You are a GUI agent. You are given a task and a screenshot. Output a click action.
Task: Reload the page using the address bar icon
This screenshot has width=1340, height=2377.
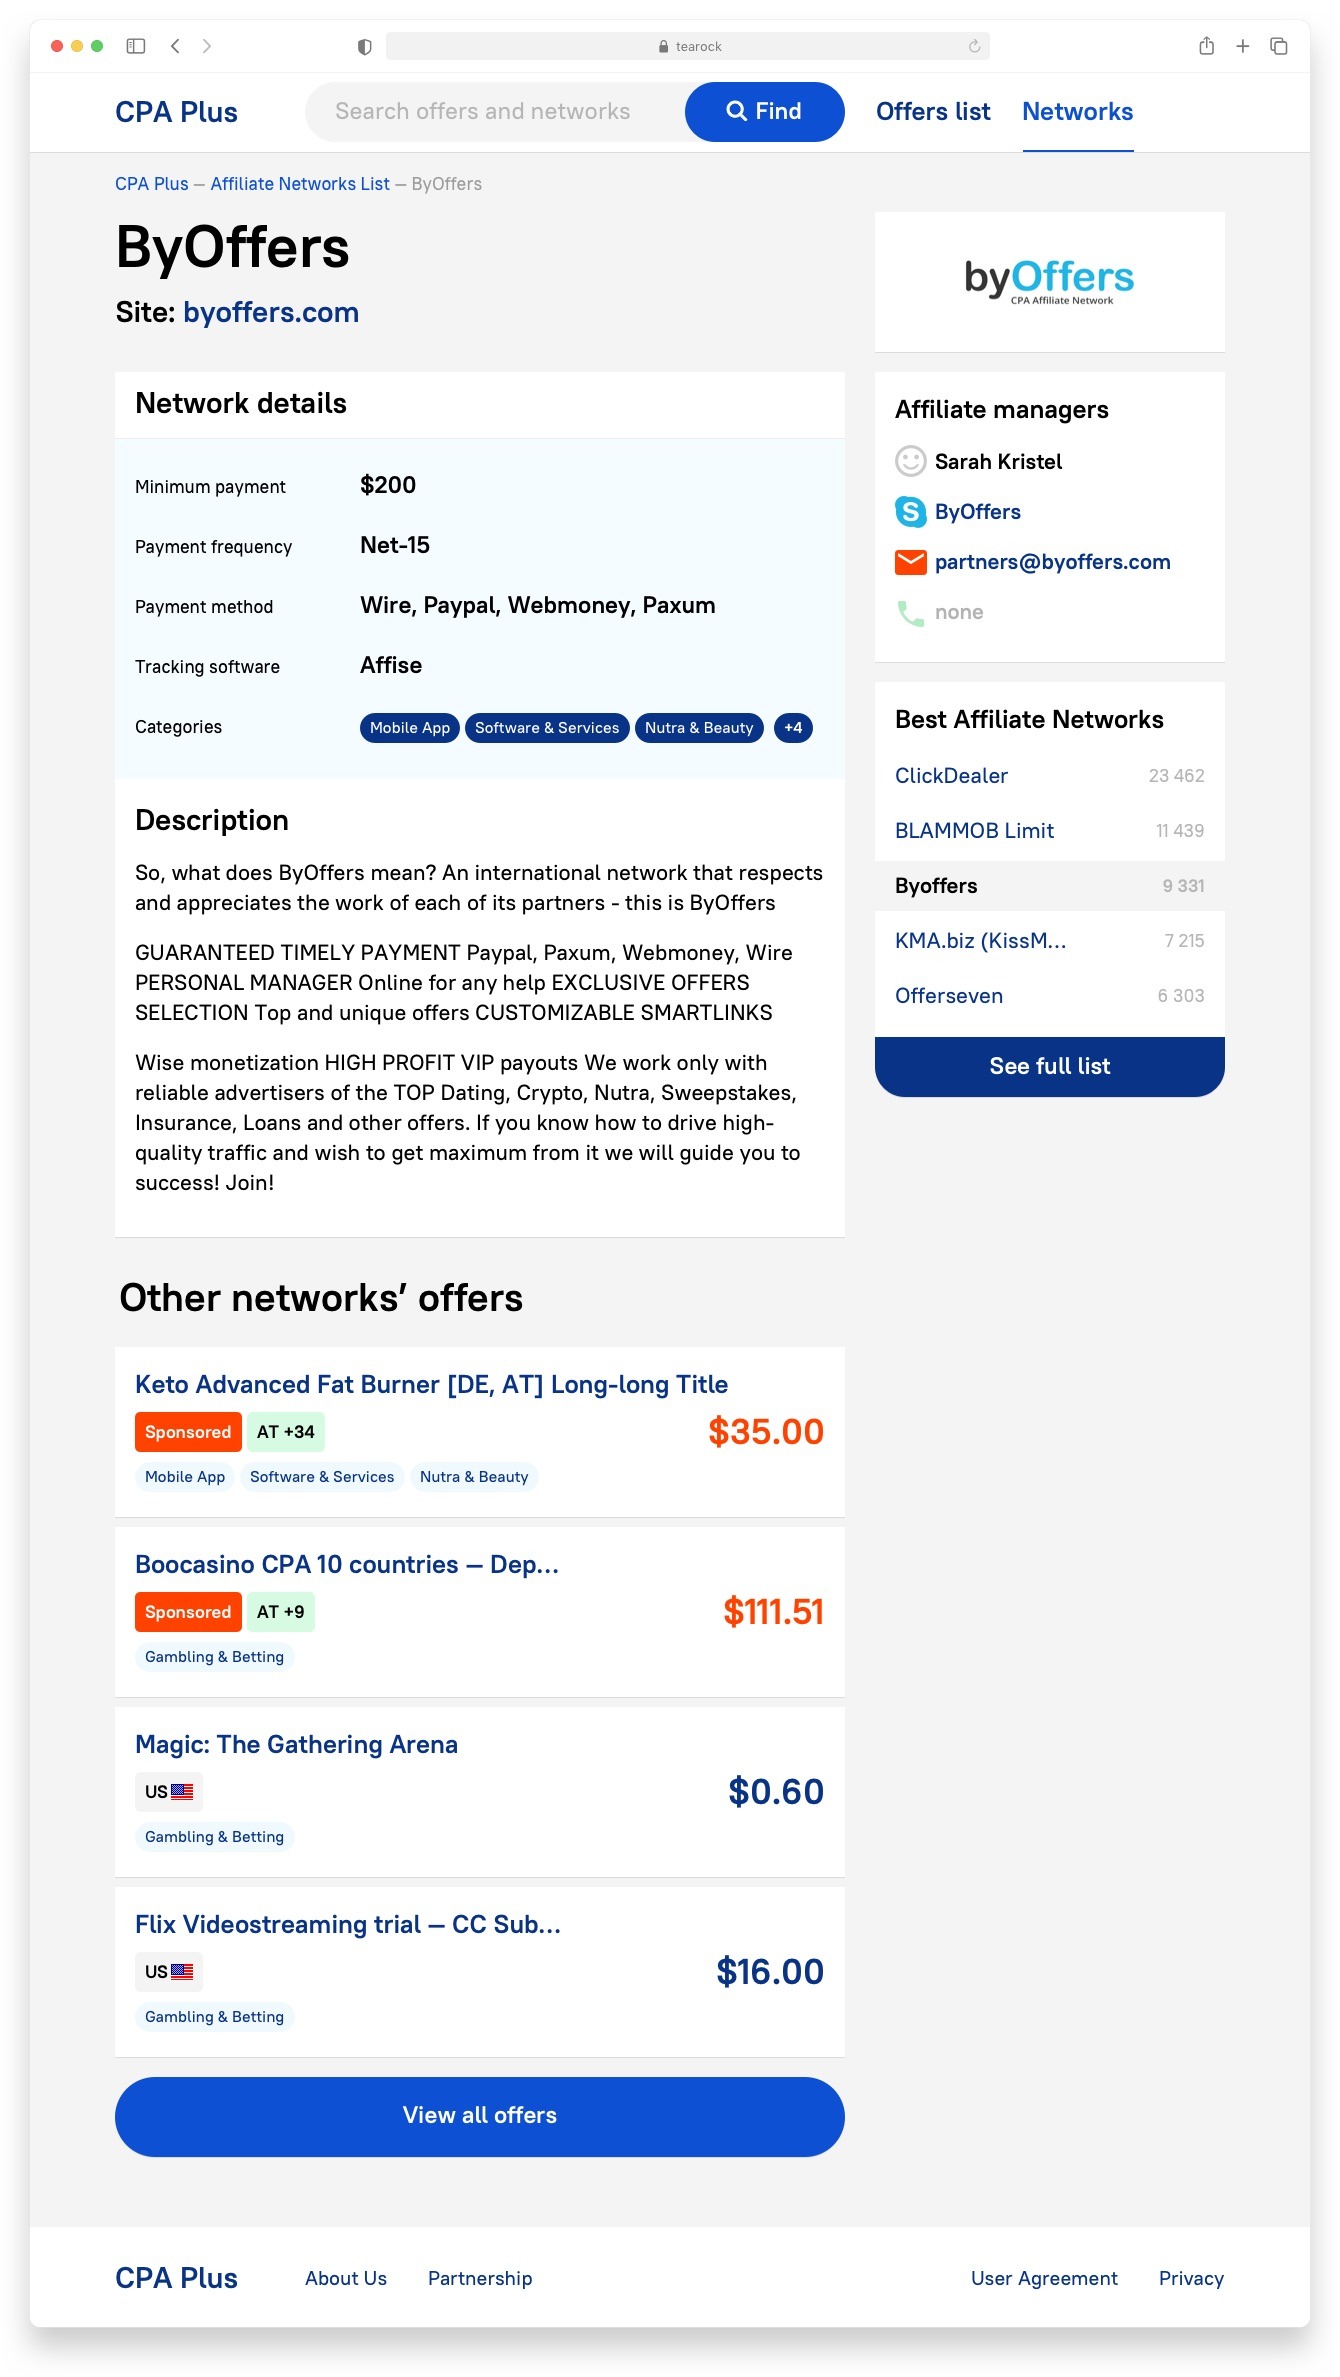pyautogui.click(x=974, y=46)
